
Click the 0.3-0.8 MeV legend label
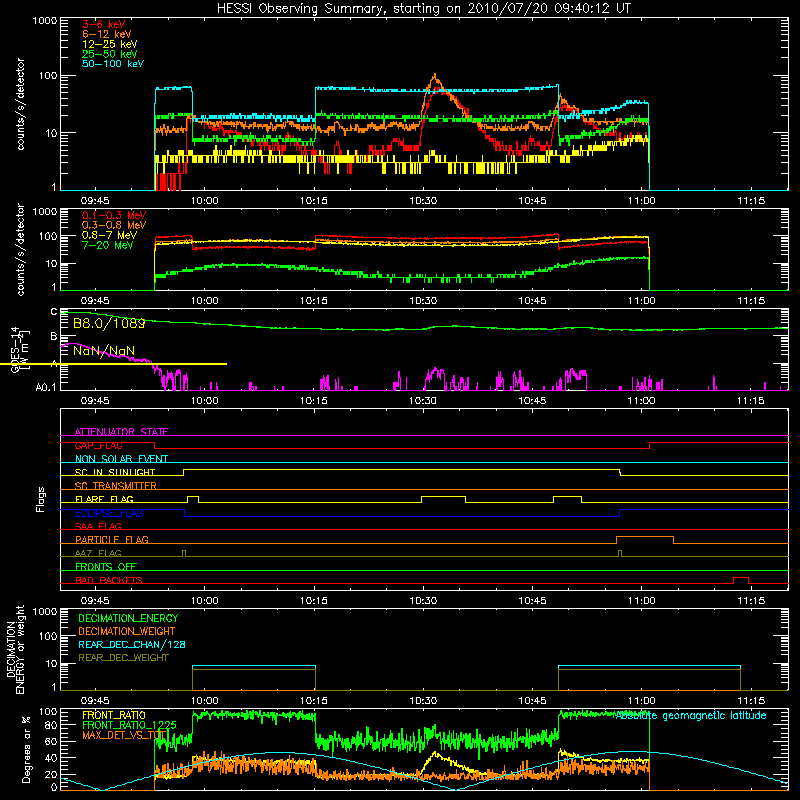(x=114, y=225)
